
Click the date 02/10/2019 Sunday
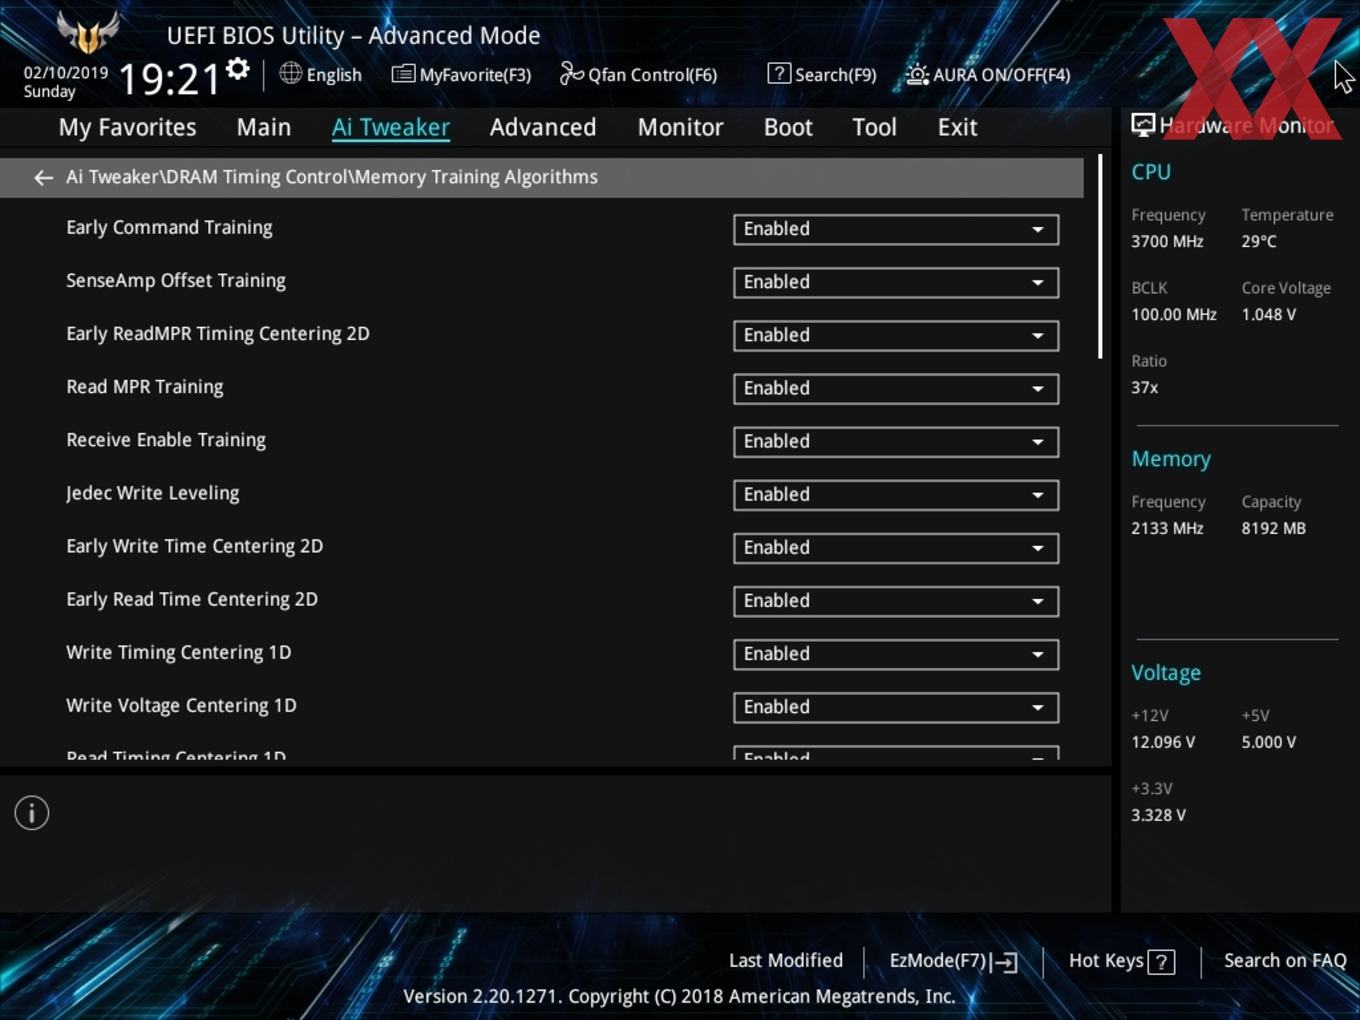pos(66,82)
